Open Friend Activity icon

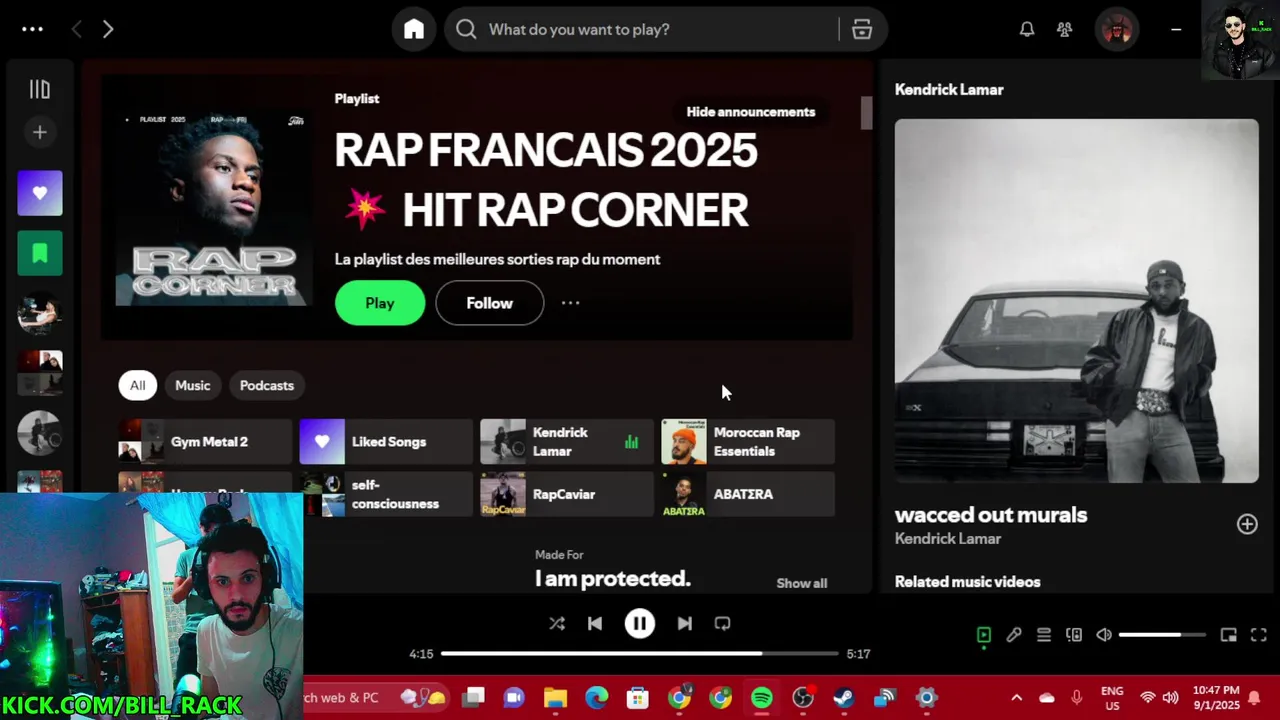tap(1065, 29)
